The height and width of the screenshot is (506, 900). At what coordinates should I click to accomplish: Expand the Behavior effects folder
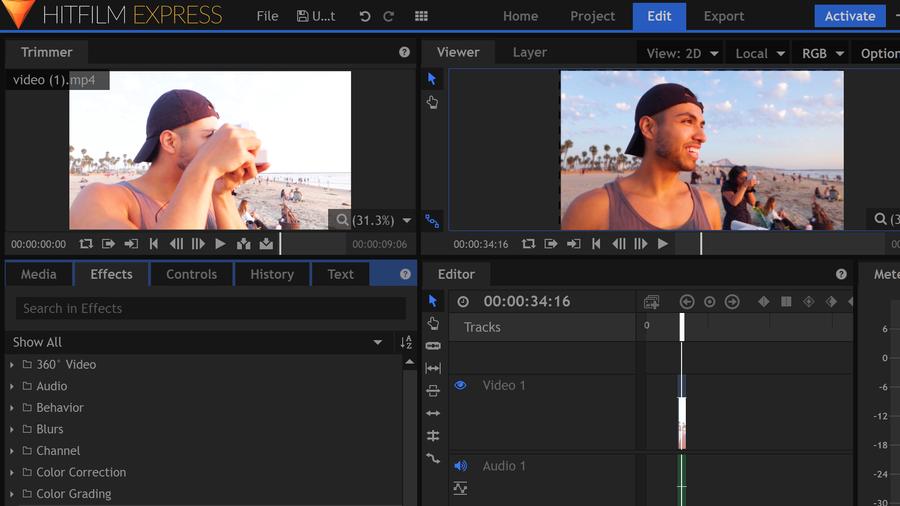pyautogui.click(x=11, y=408)
